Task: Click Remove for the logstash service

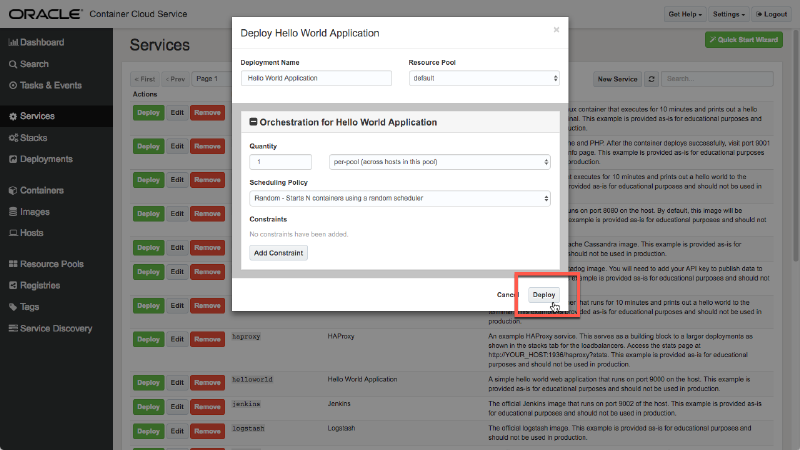Action: tap(207, 431)
